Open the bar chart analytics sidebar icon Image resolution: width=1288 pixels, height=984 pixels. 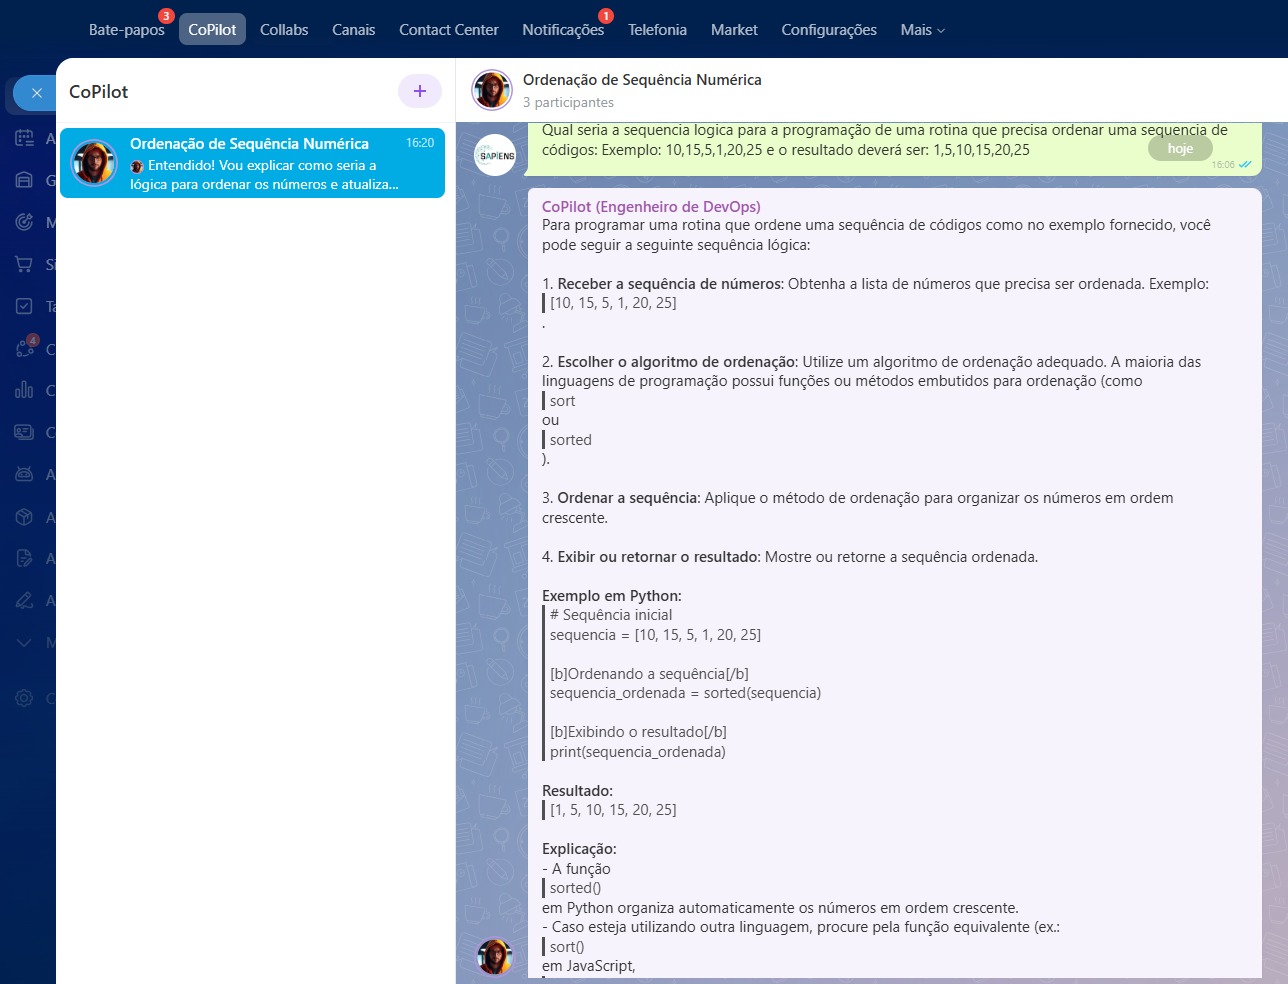click(24, 390)
